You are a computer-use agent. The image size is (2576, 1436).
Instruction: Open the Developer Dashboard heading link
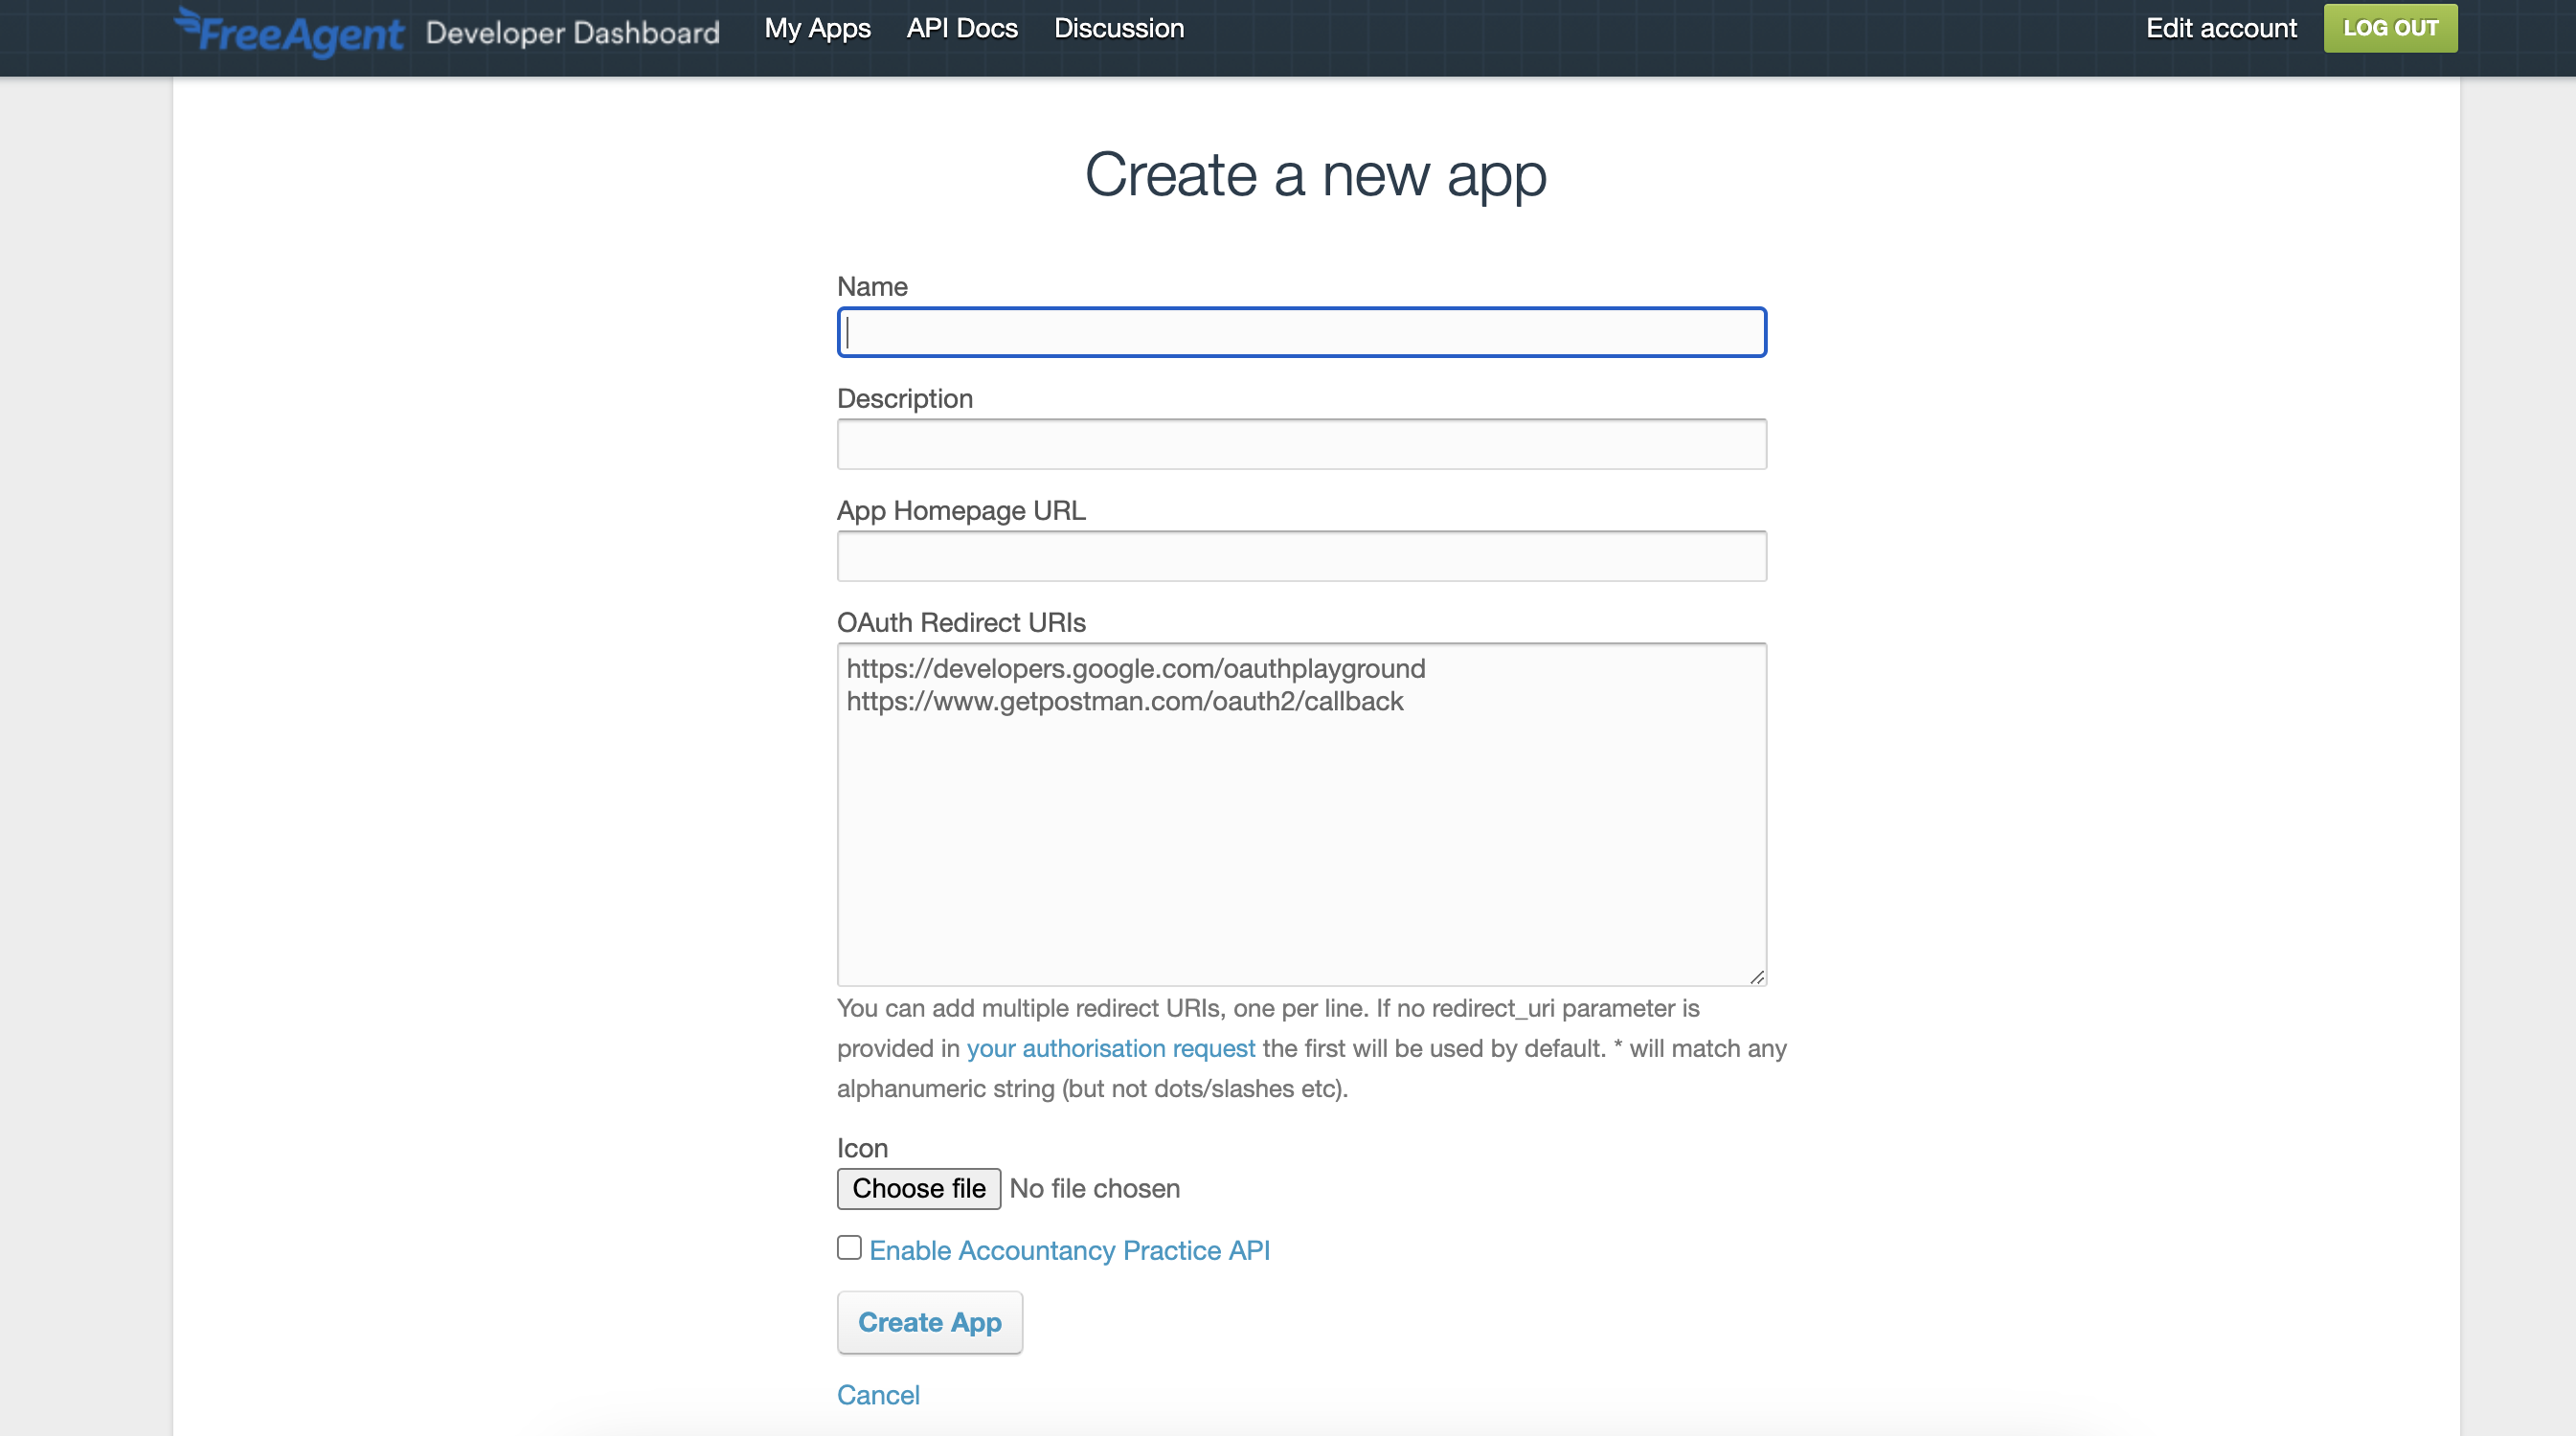[x=572, y=32]
